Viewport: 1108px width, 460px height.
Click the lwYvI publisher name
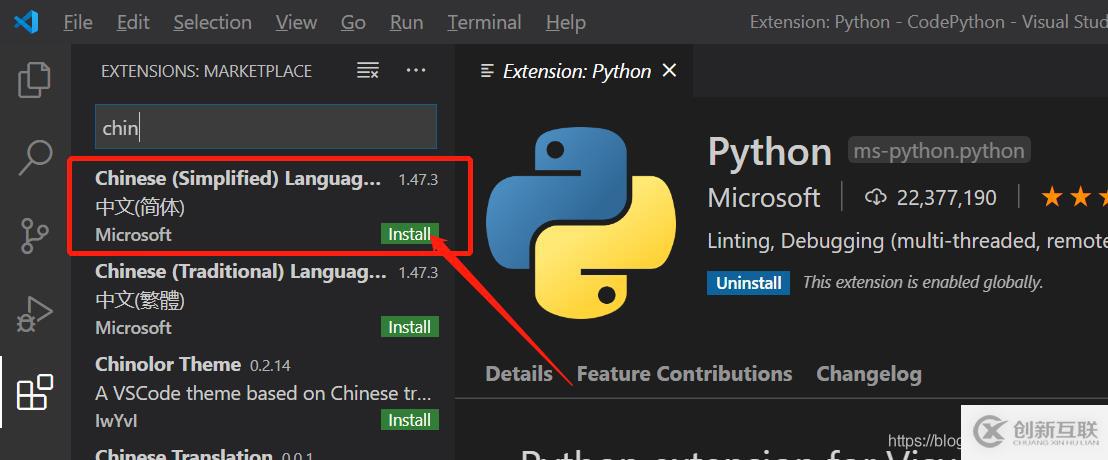point(116,420)
